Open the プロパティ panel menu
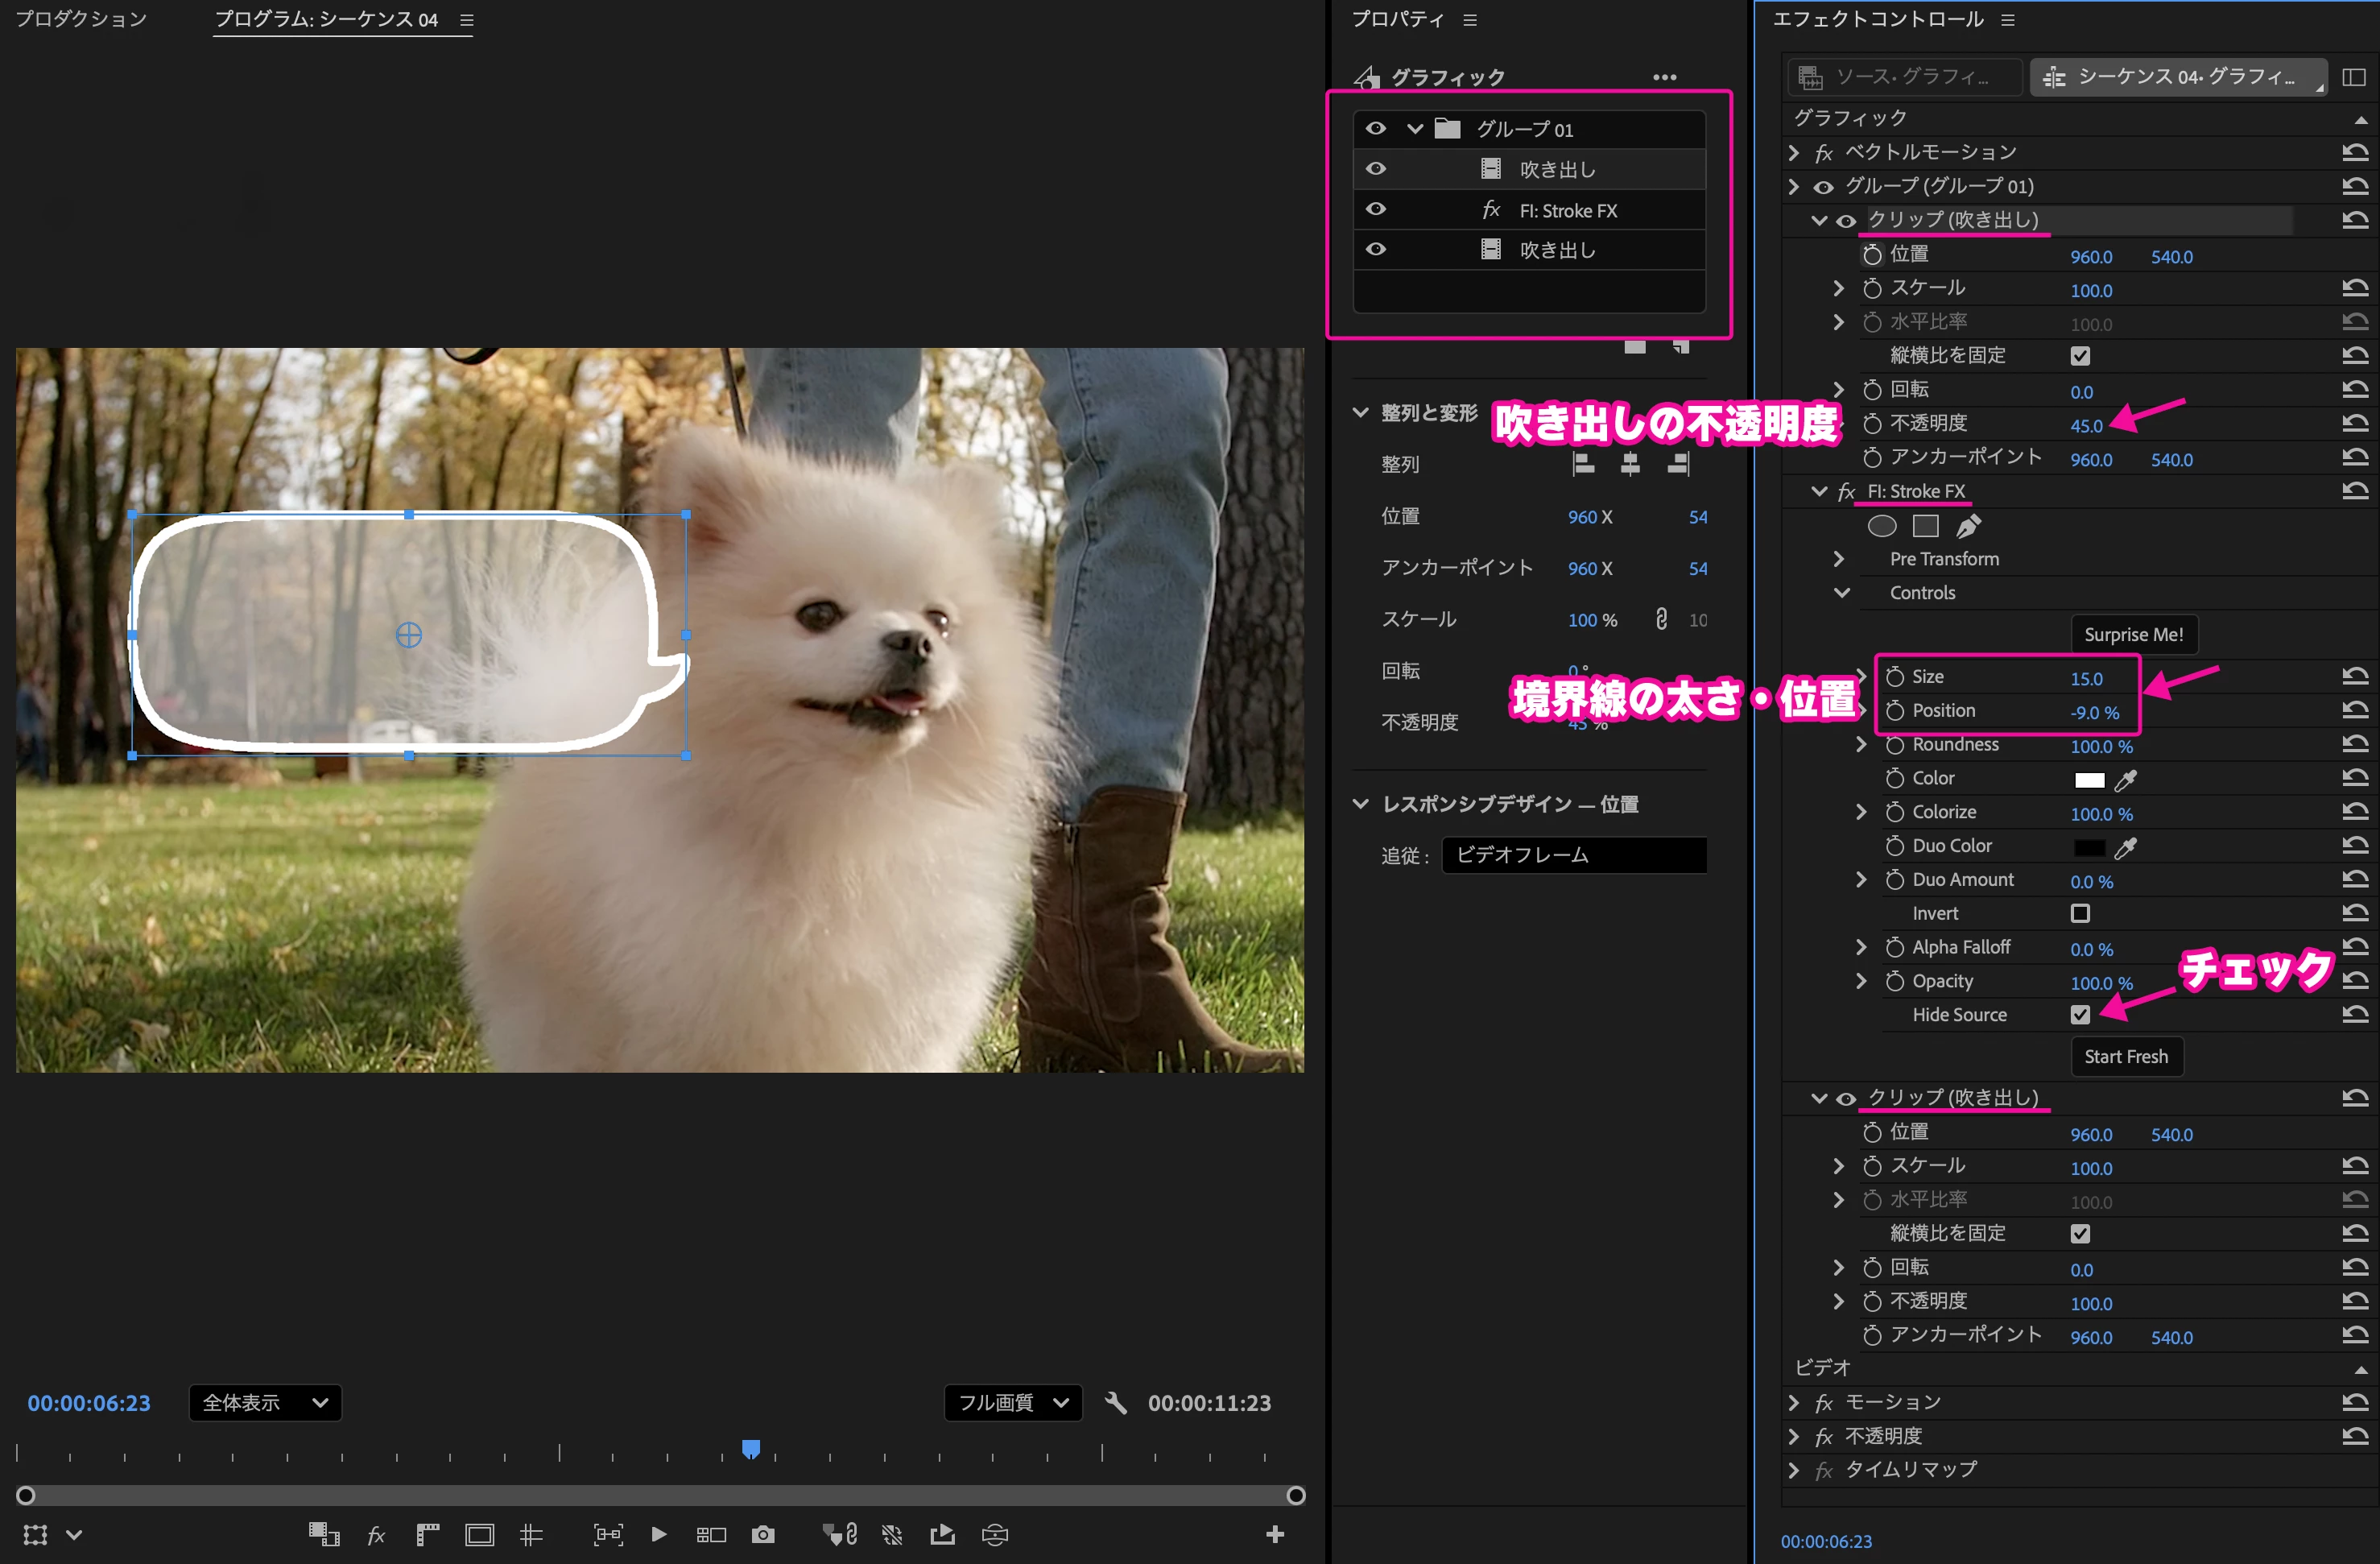This screenshot has width=2380, height=1564. pyautogui.click(x=1470, y=19)
